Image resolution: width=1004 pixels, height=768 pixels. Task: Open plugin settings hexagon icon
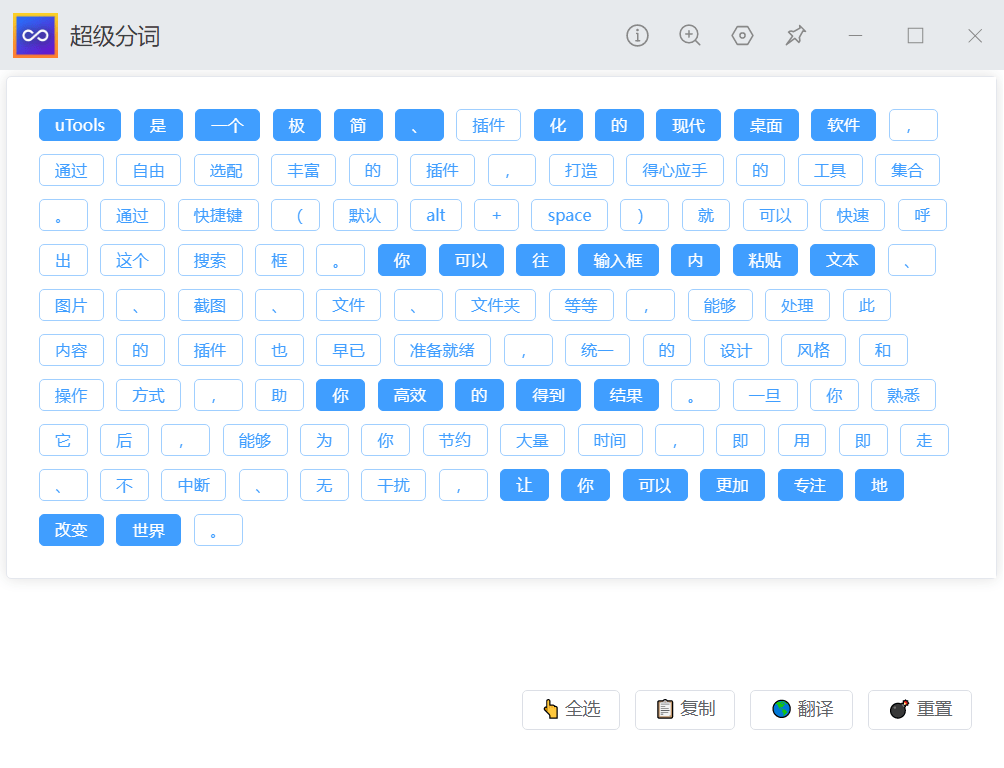click(742, 36)
